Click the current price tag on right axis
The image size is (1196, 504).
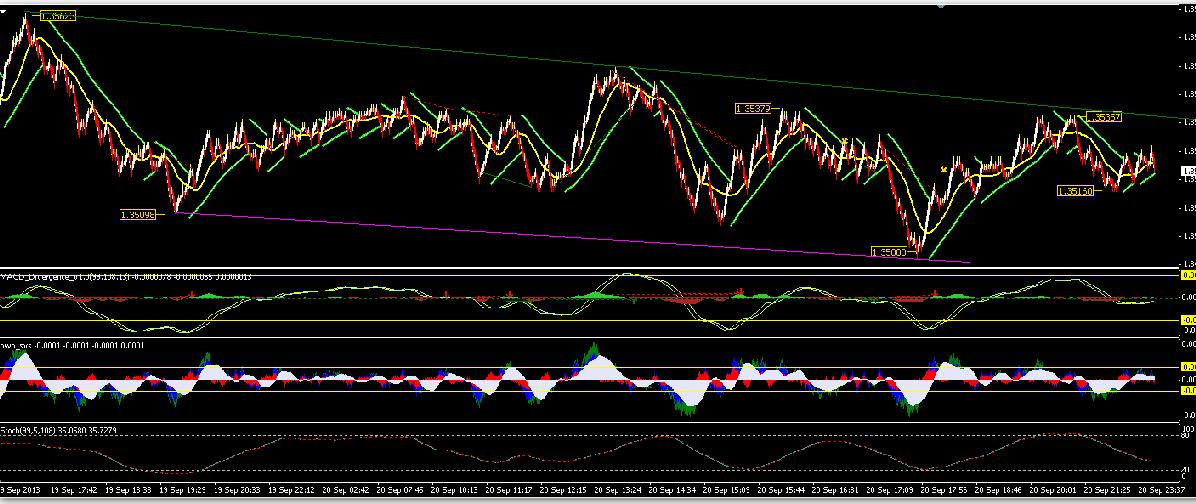(1188, 172)
